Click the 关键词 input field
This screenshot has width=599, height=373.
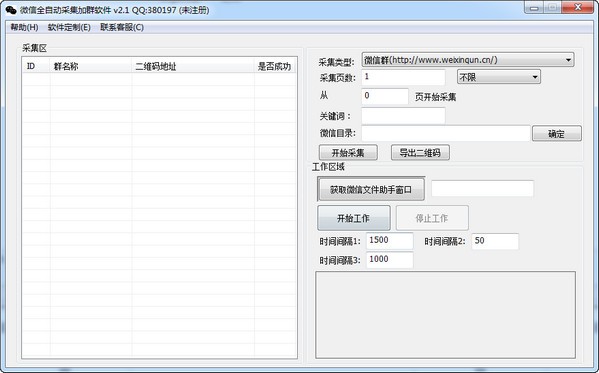[x=403, y=116]
